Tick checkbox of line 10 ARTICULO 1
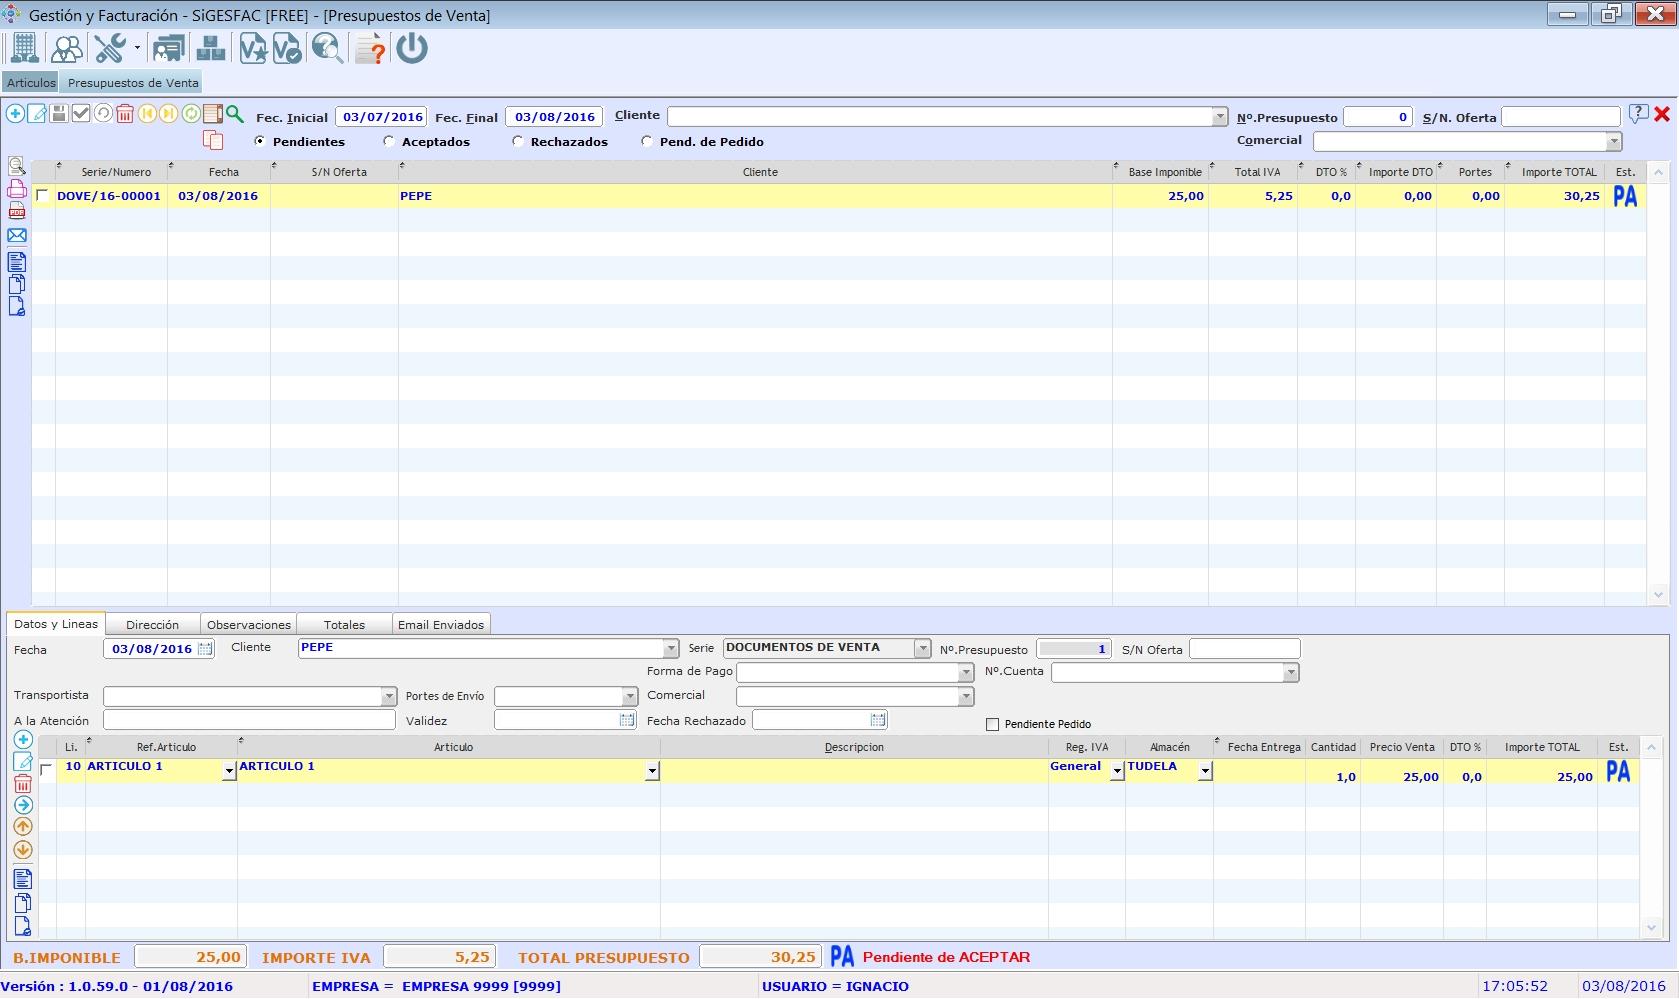This screenshot has height=999, width=1679. point(46,769)
